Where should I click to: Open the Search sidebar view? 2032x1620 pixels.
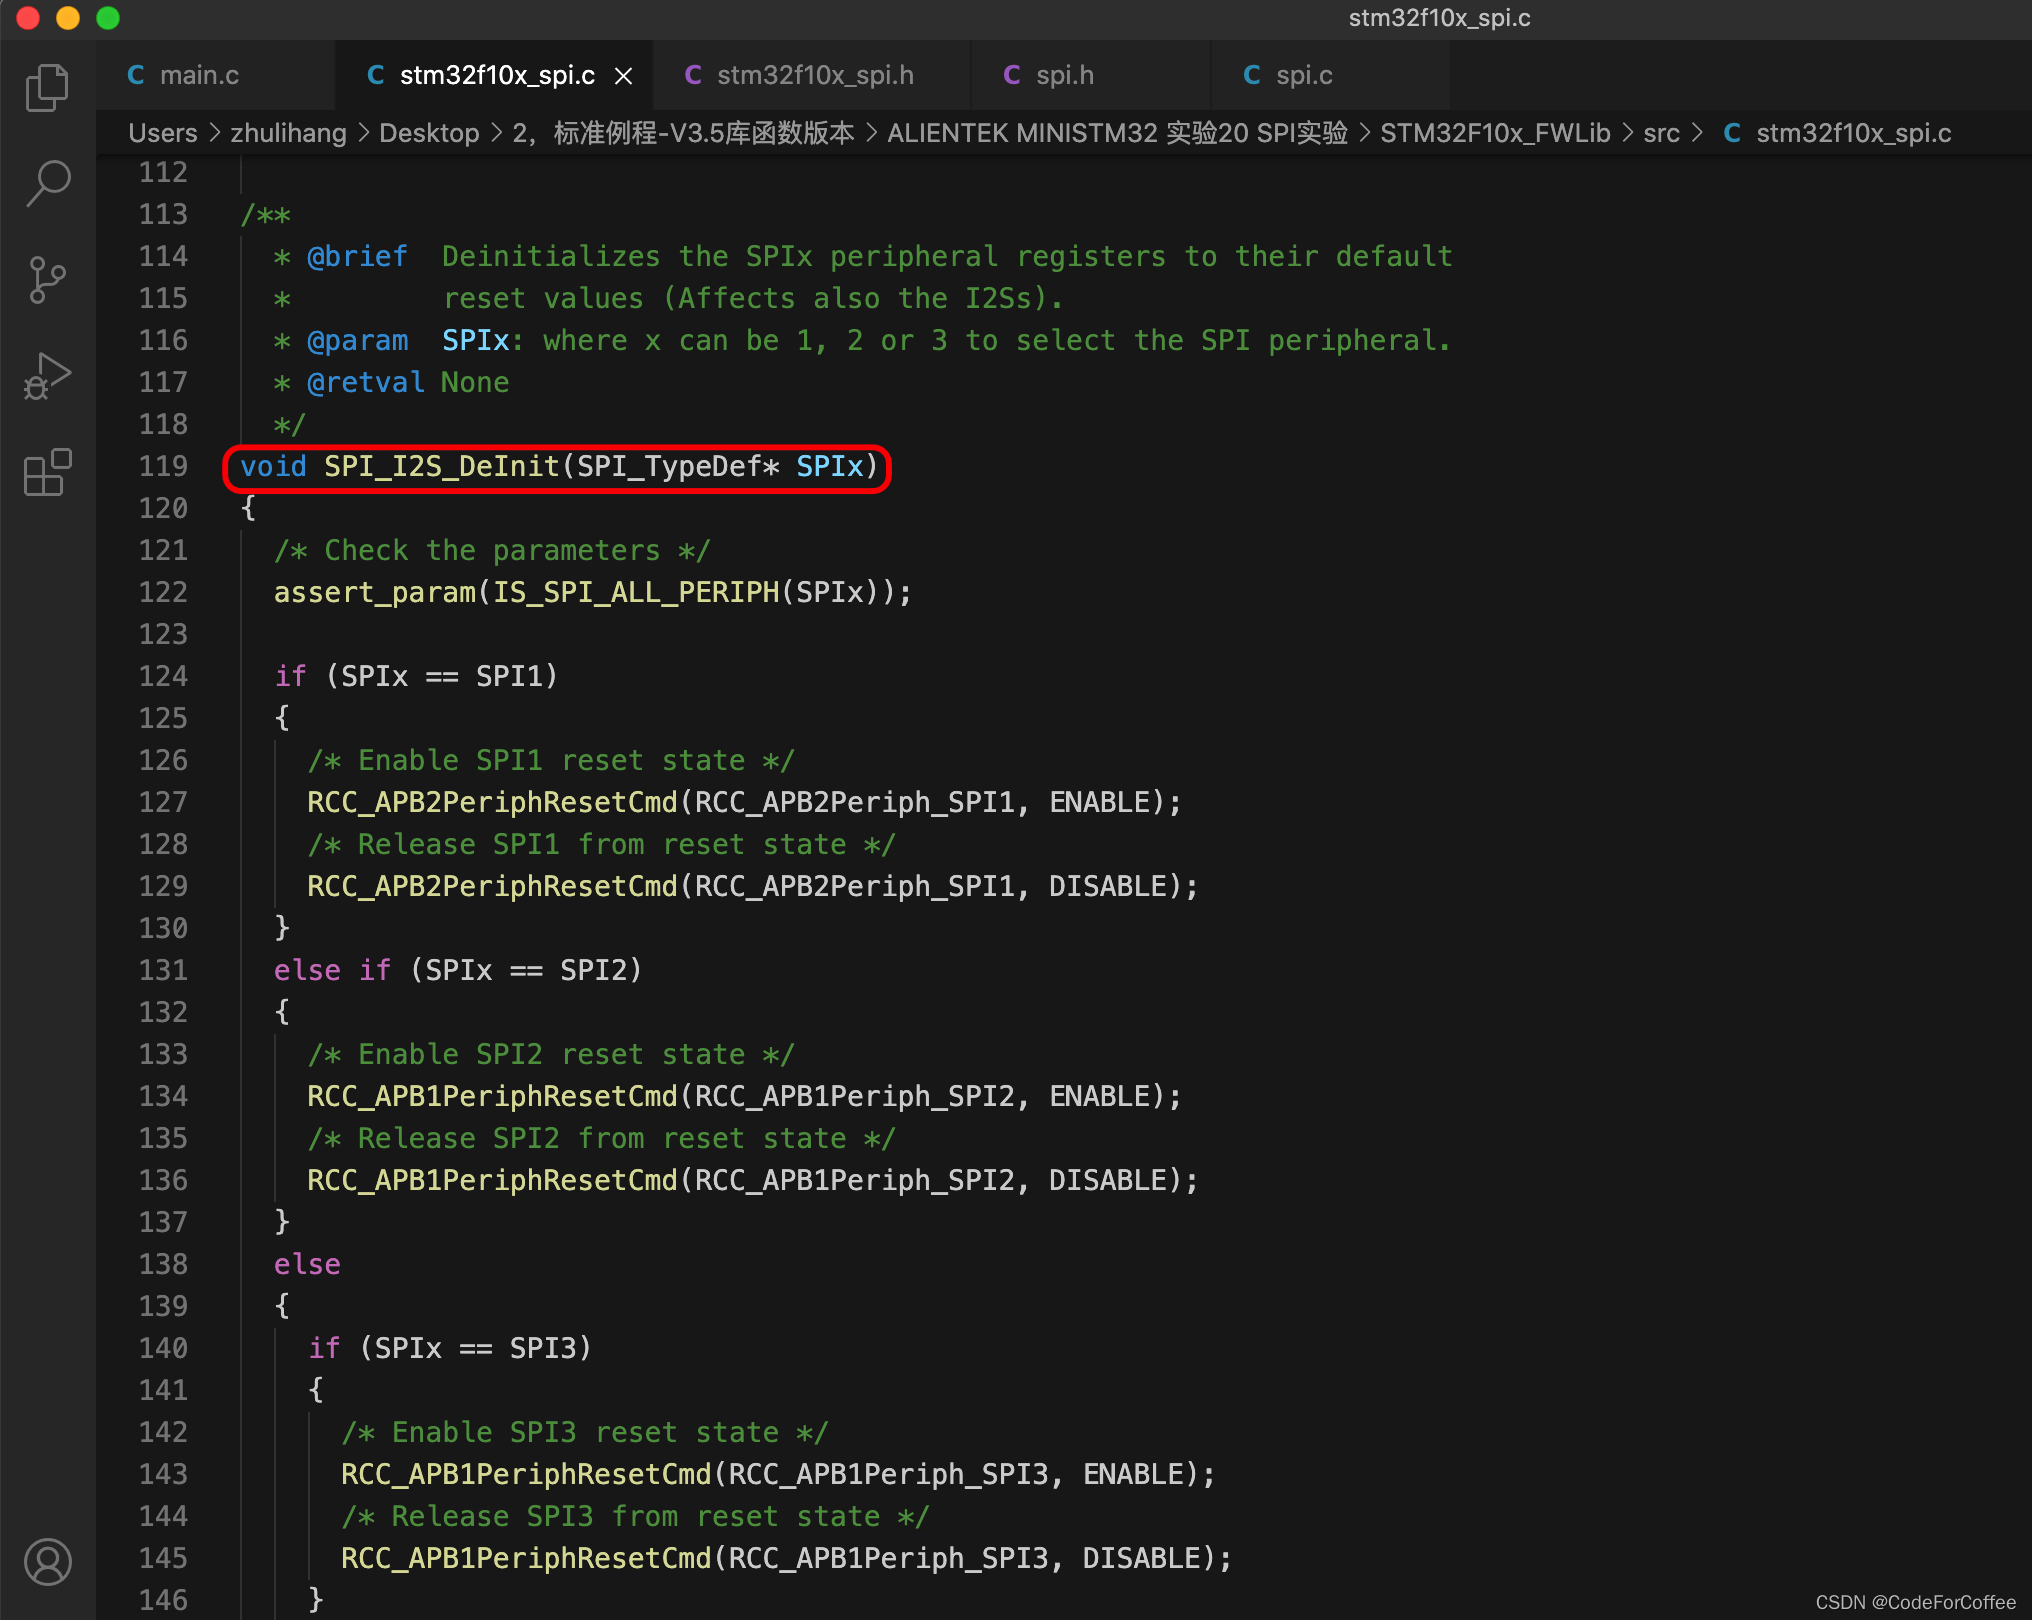pos(47,184)
